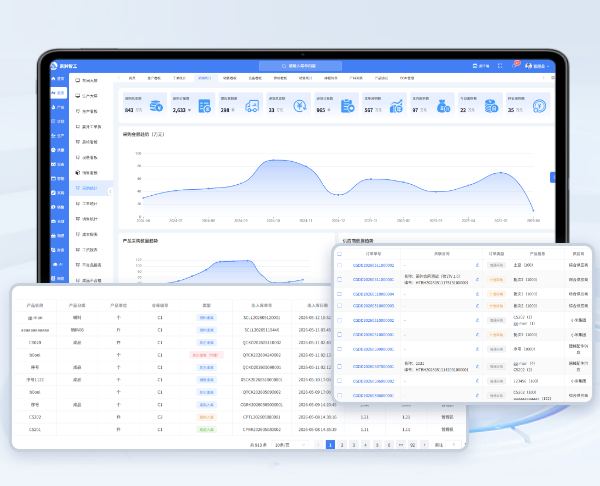Click the growth chart icon beside 567

[x=396, y=106]
